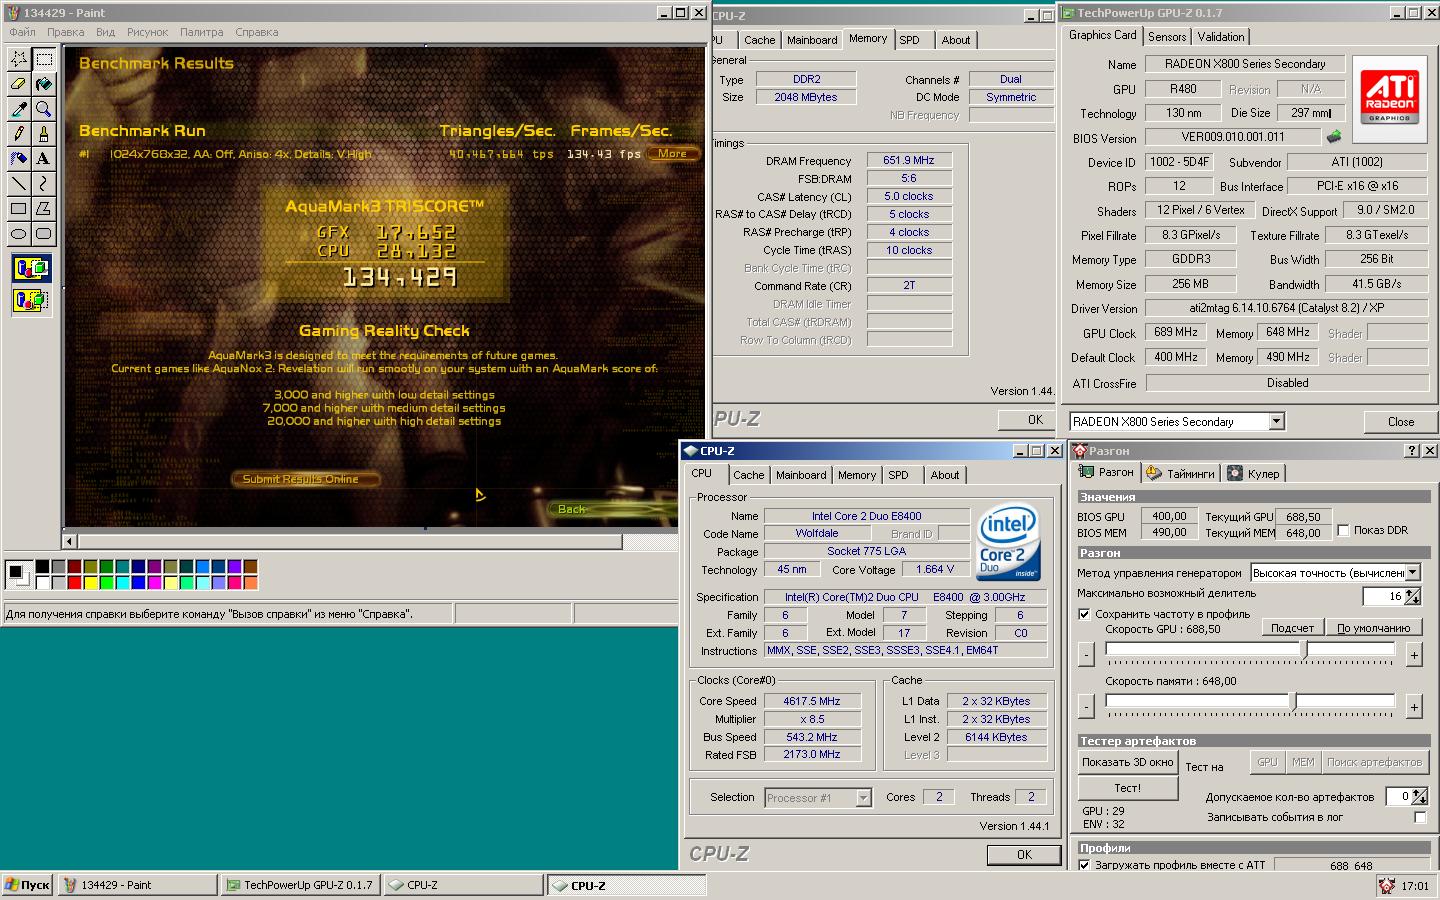Screen dimensions: 1440x900
Task: Select the Polygon shape tool
Action: point(44,208)
